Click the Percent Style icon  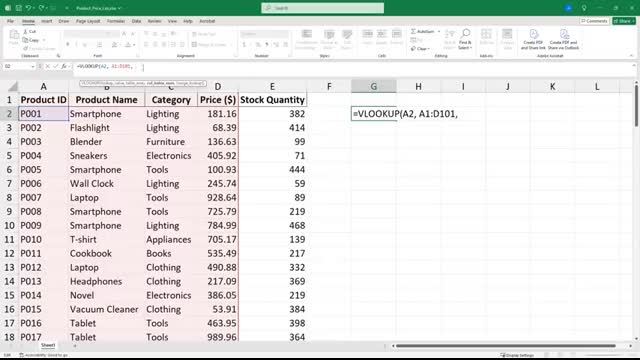point(258,44)
